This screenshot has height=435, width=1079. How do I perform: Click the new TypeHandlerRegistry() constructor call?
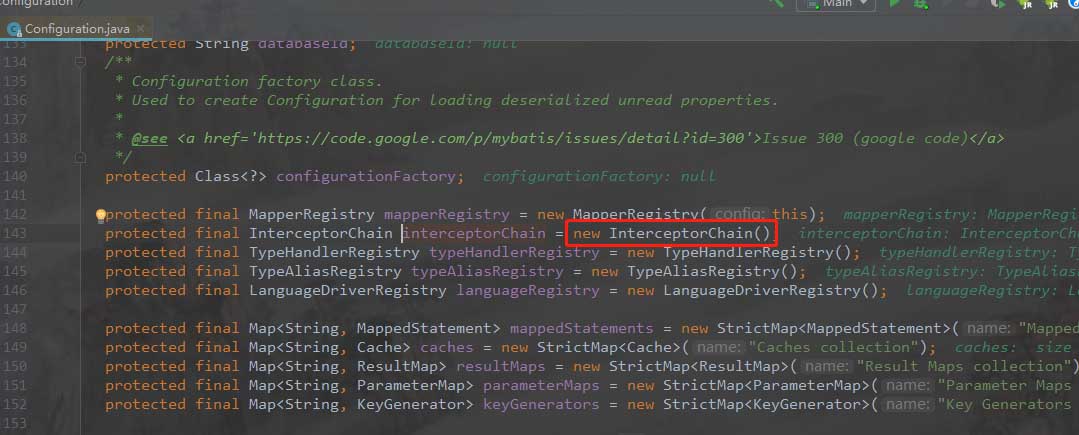739,253
